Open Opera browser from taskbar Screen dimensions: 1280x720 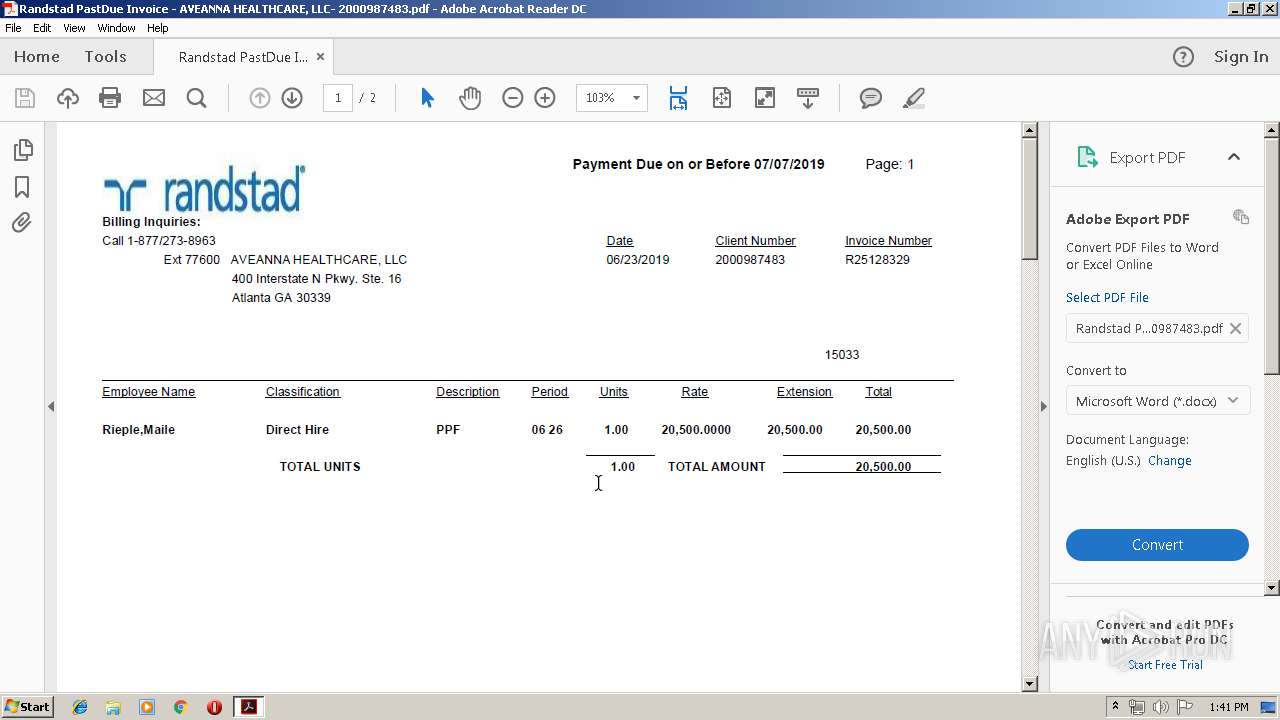point(214,707)
